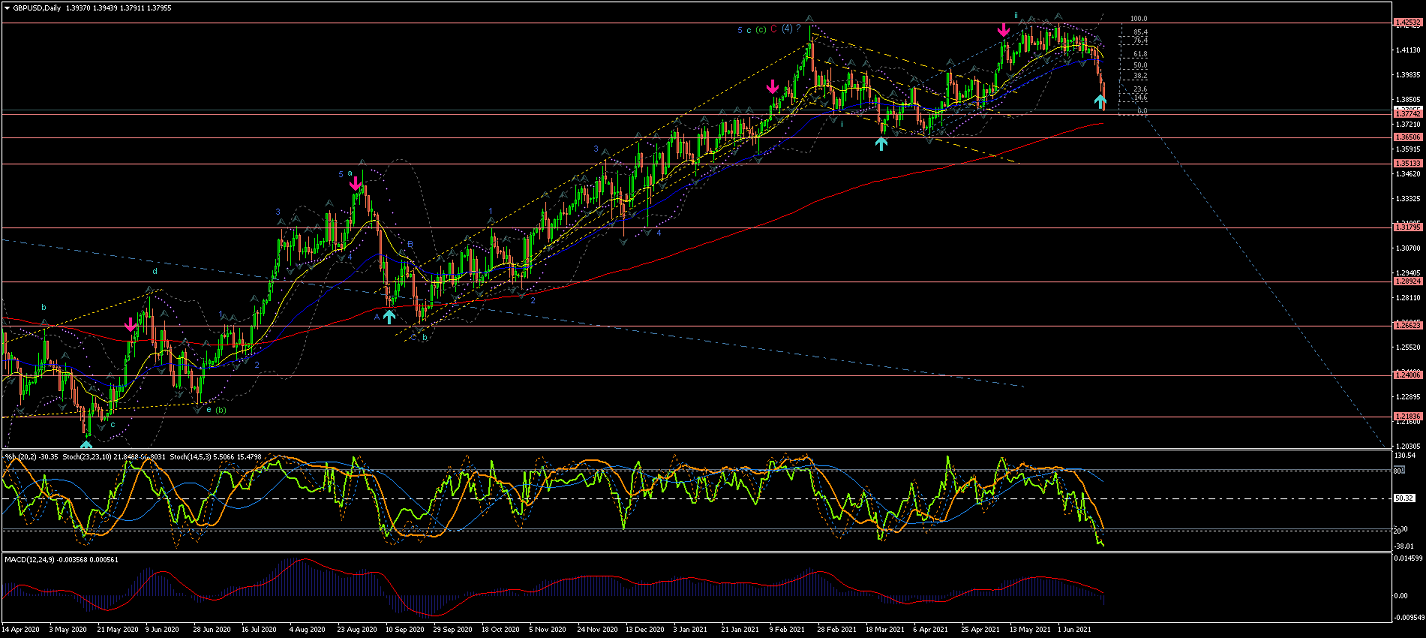This screenshot has width=1426, height=638.
Task: Select the Fibonacci 100.0 level label
Action: tap(1137, 18)
